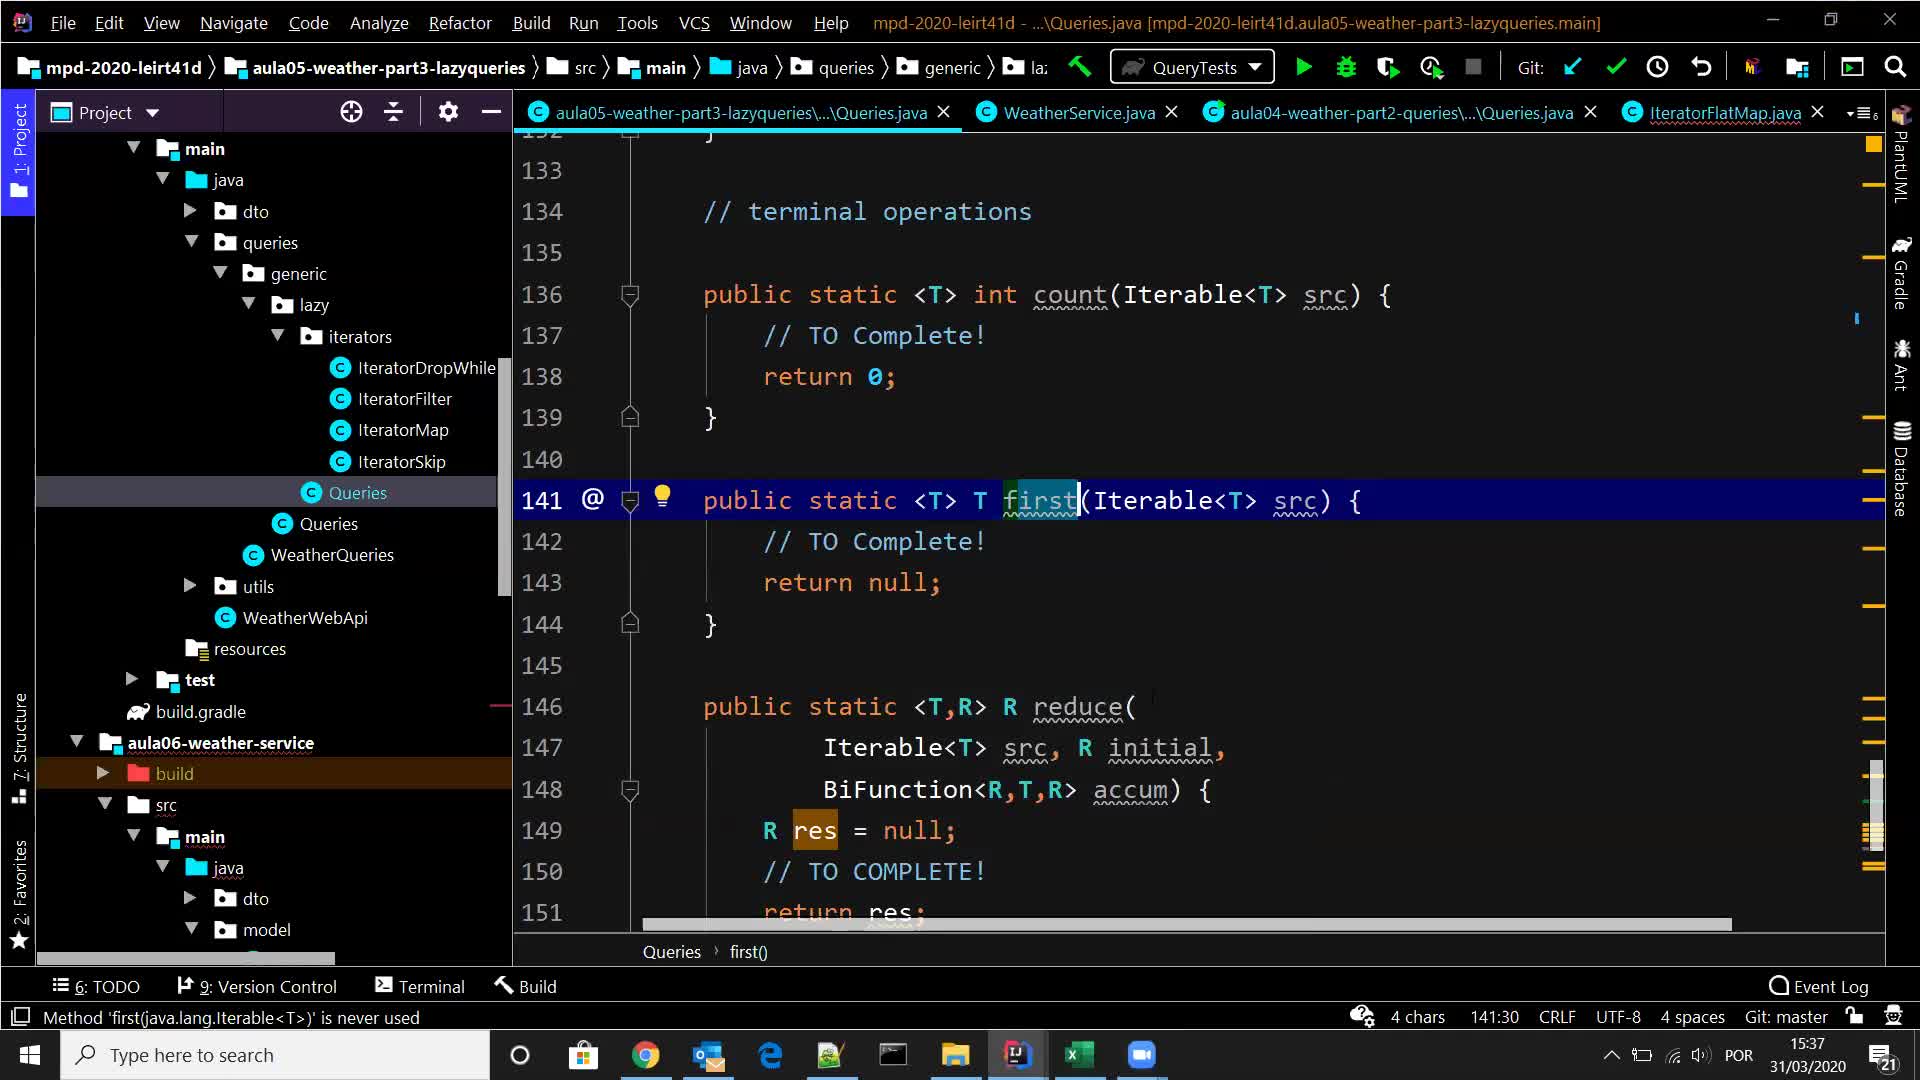Hide the Project tool window
This screenshot has width=1920, height=1080.
(x=491, y=112)
